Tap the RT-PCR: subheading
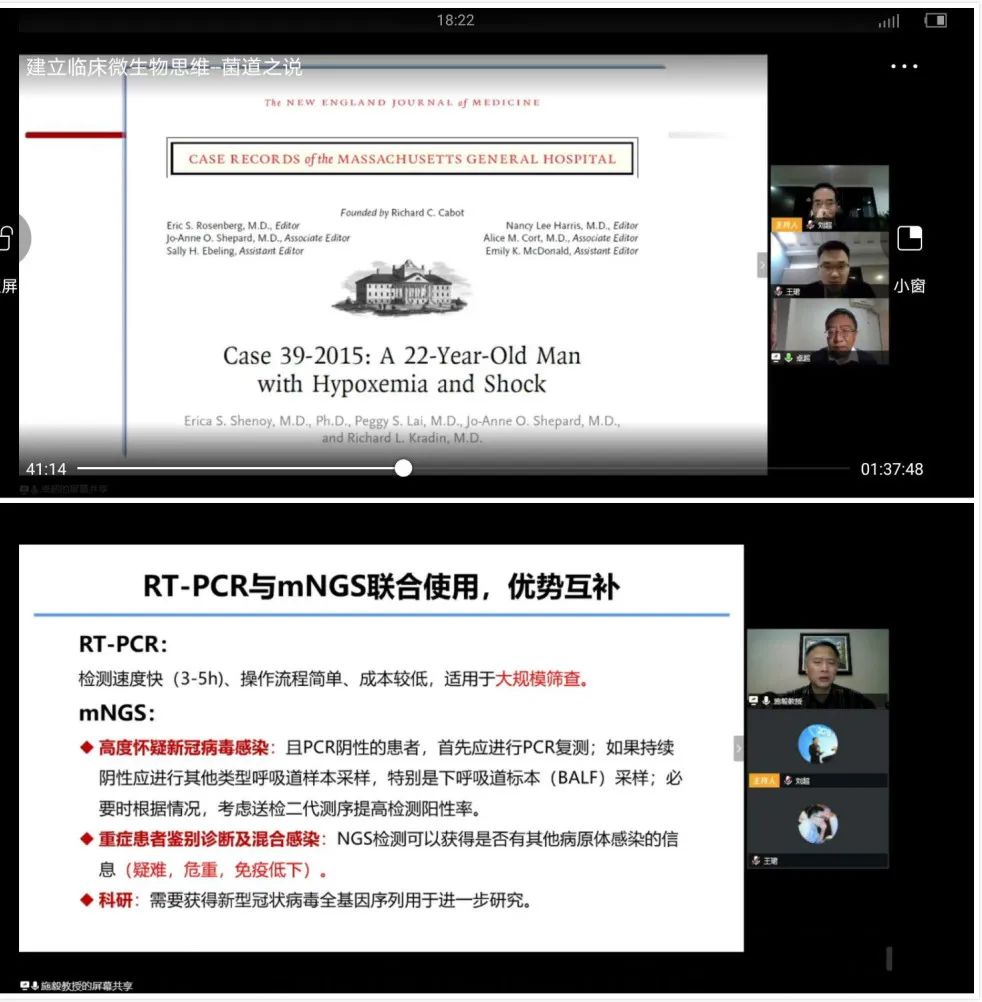This screenshot has width=982, height=1002. [123, 644]
